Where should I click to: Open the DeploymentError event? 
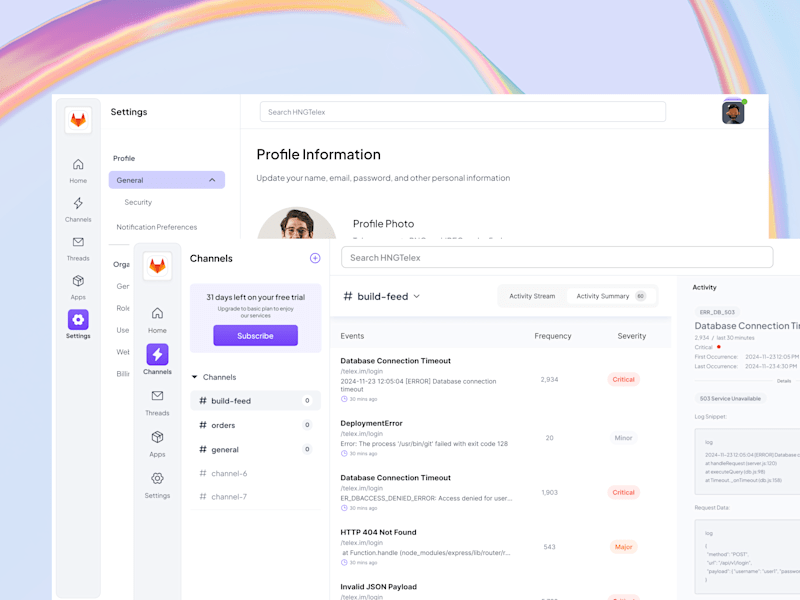(x=371, y=423)
